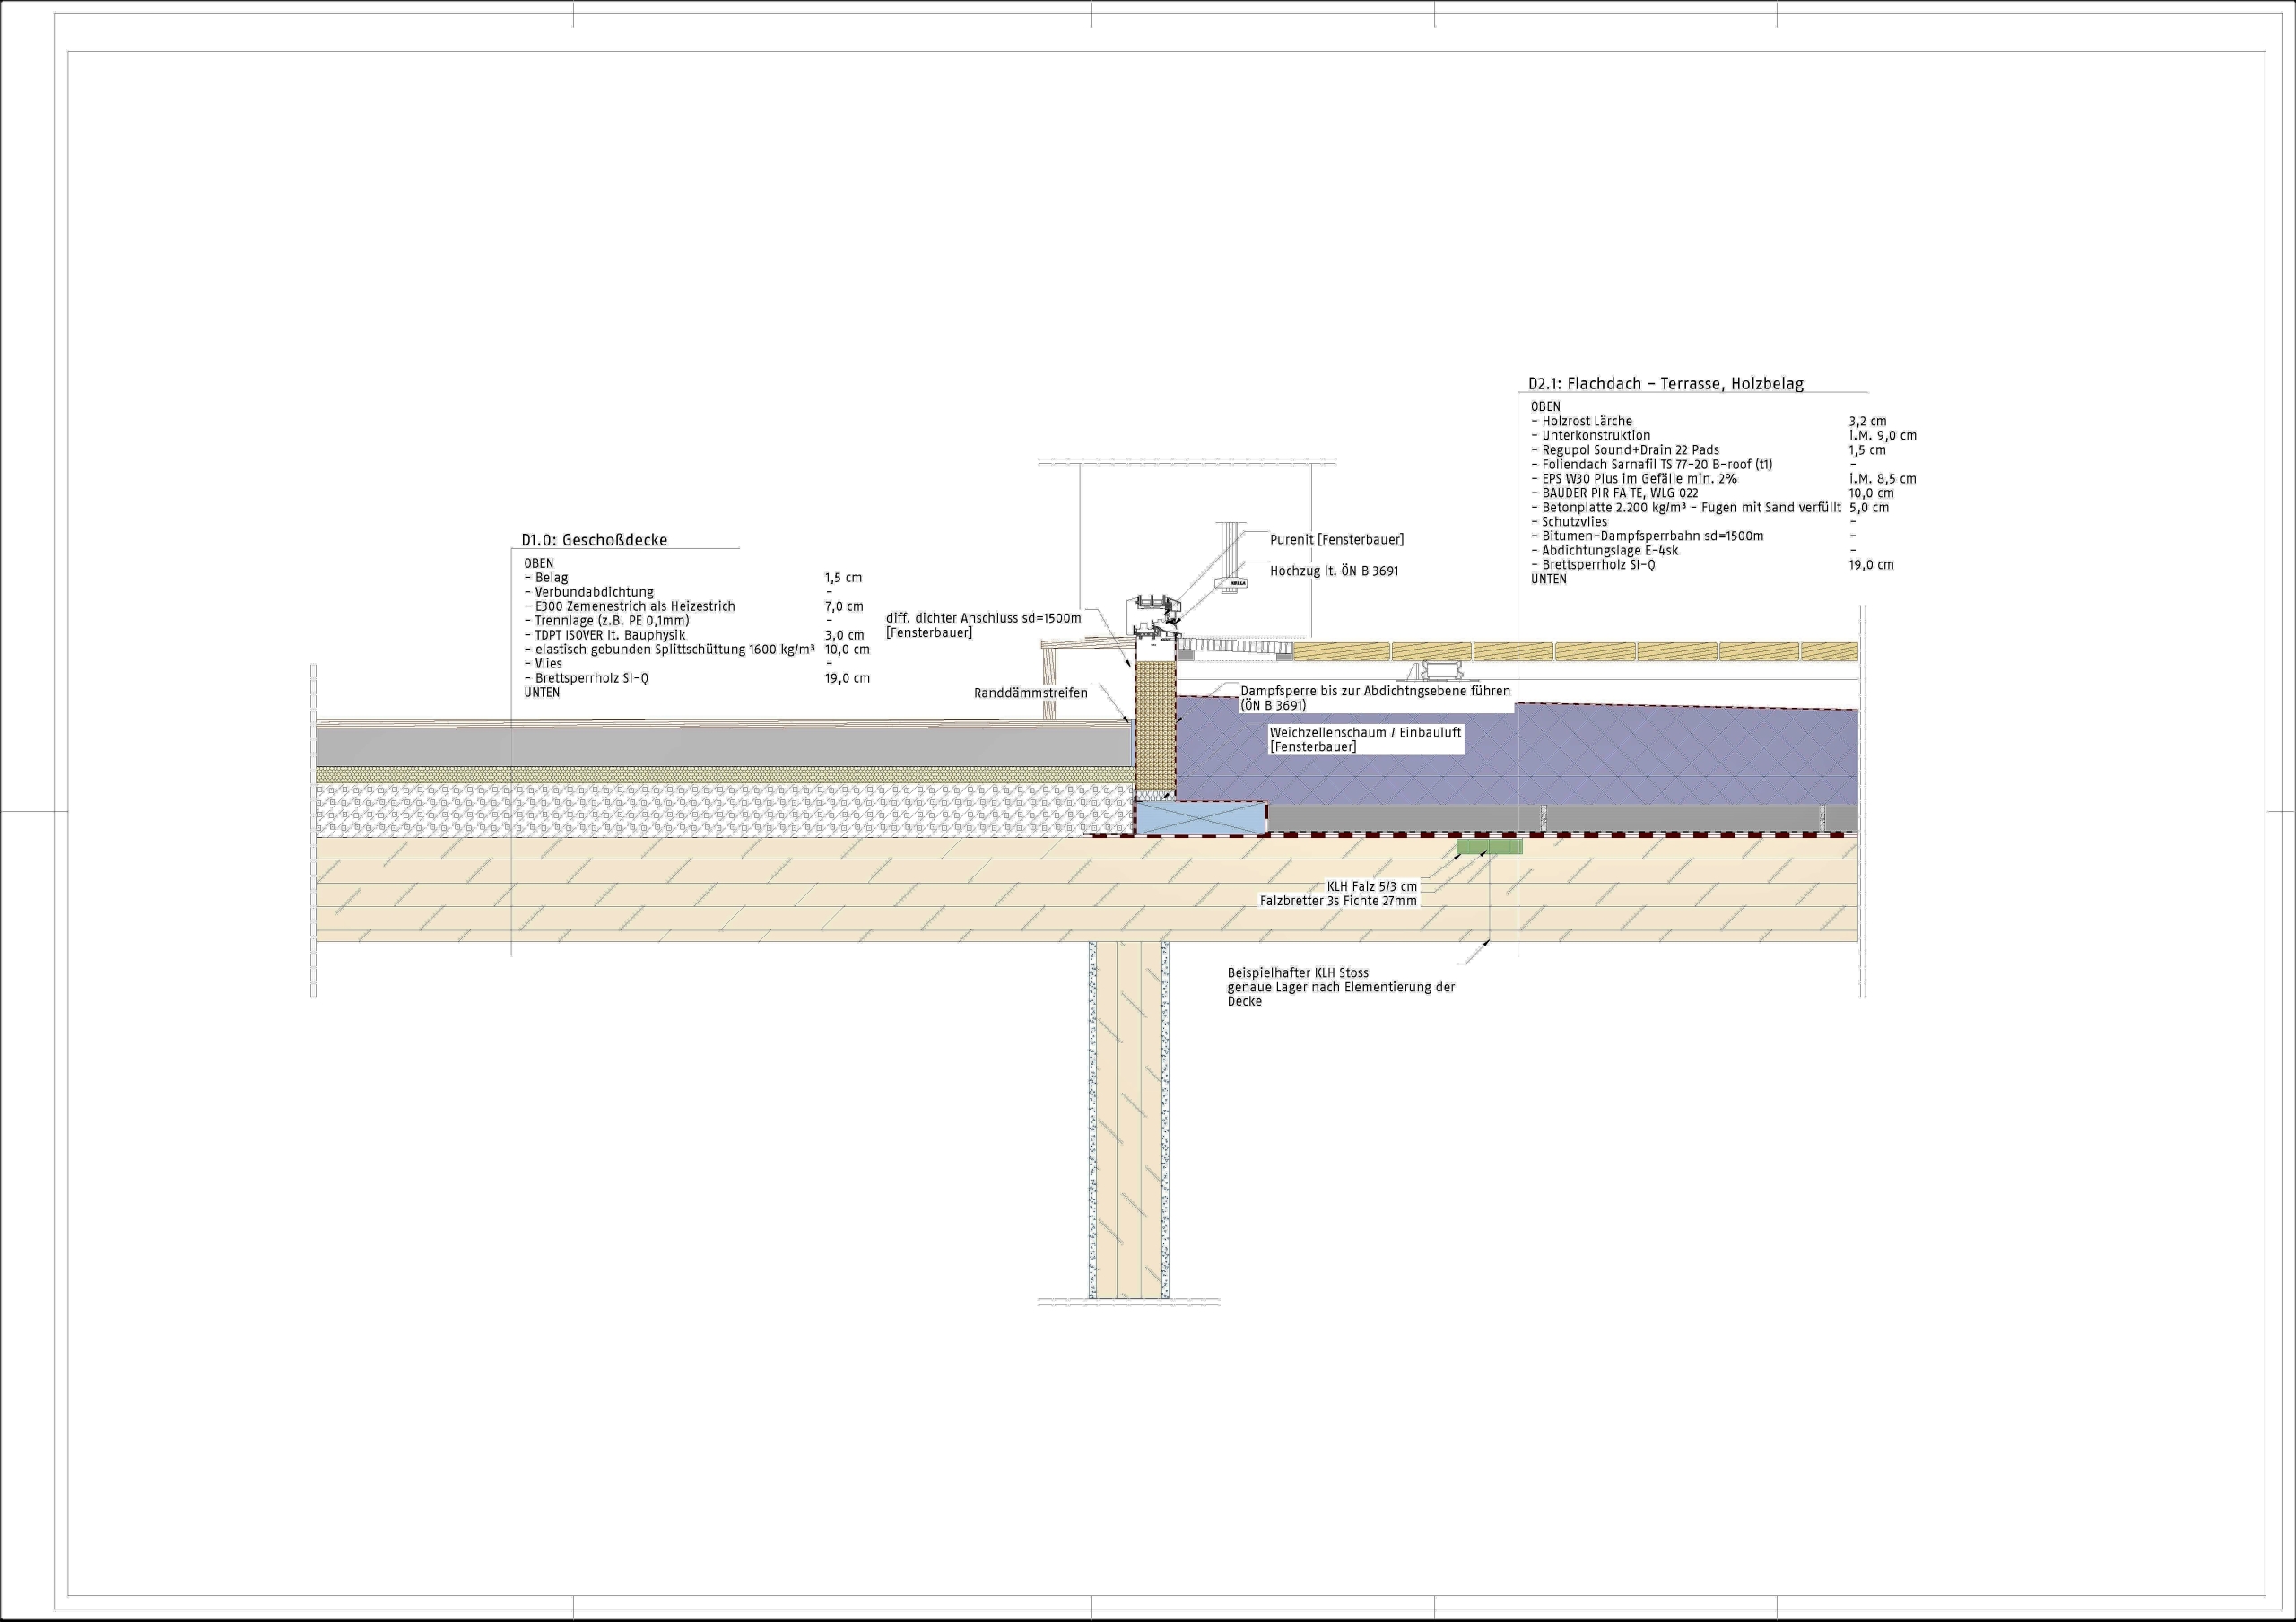2296x1622 pixels.
Task: Click 'UNTEN' at the D1.0 list end
Action: (542, 692)
